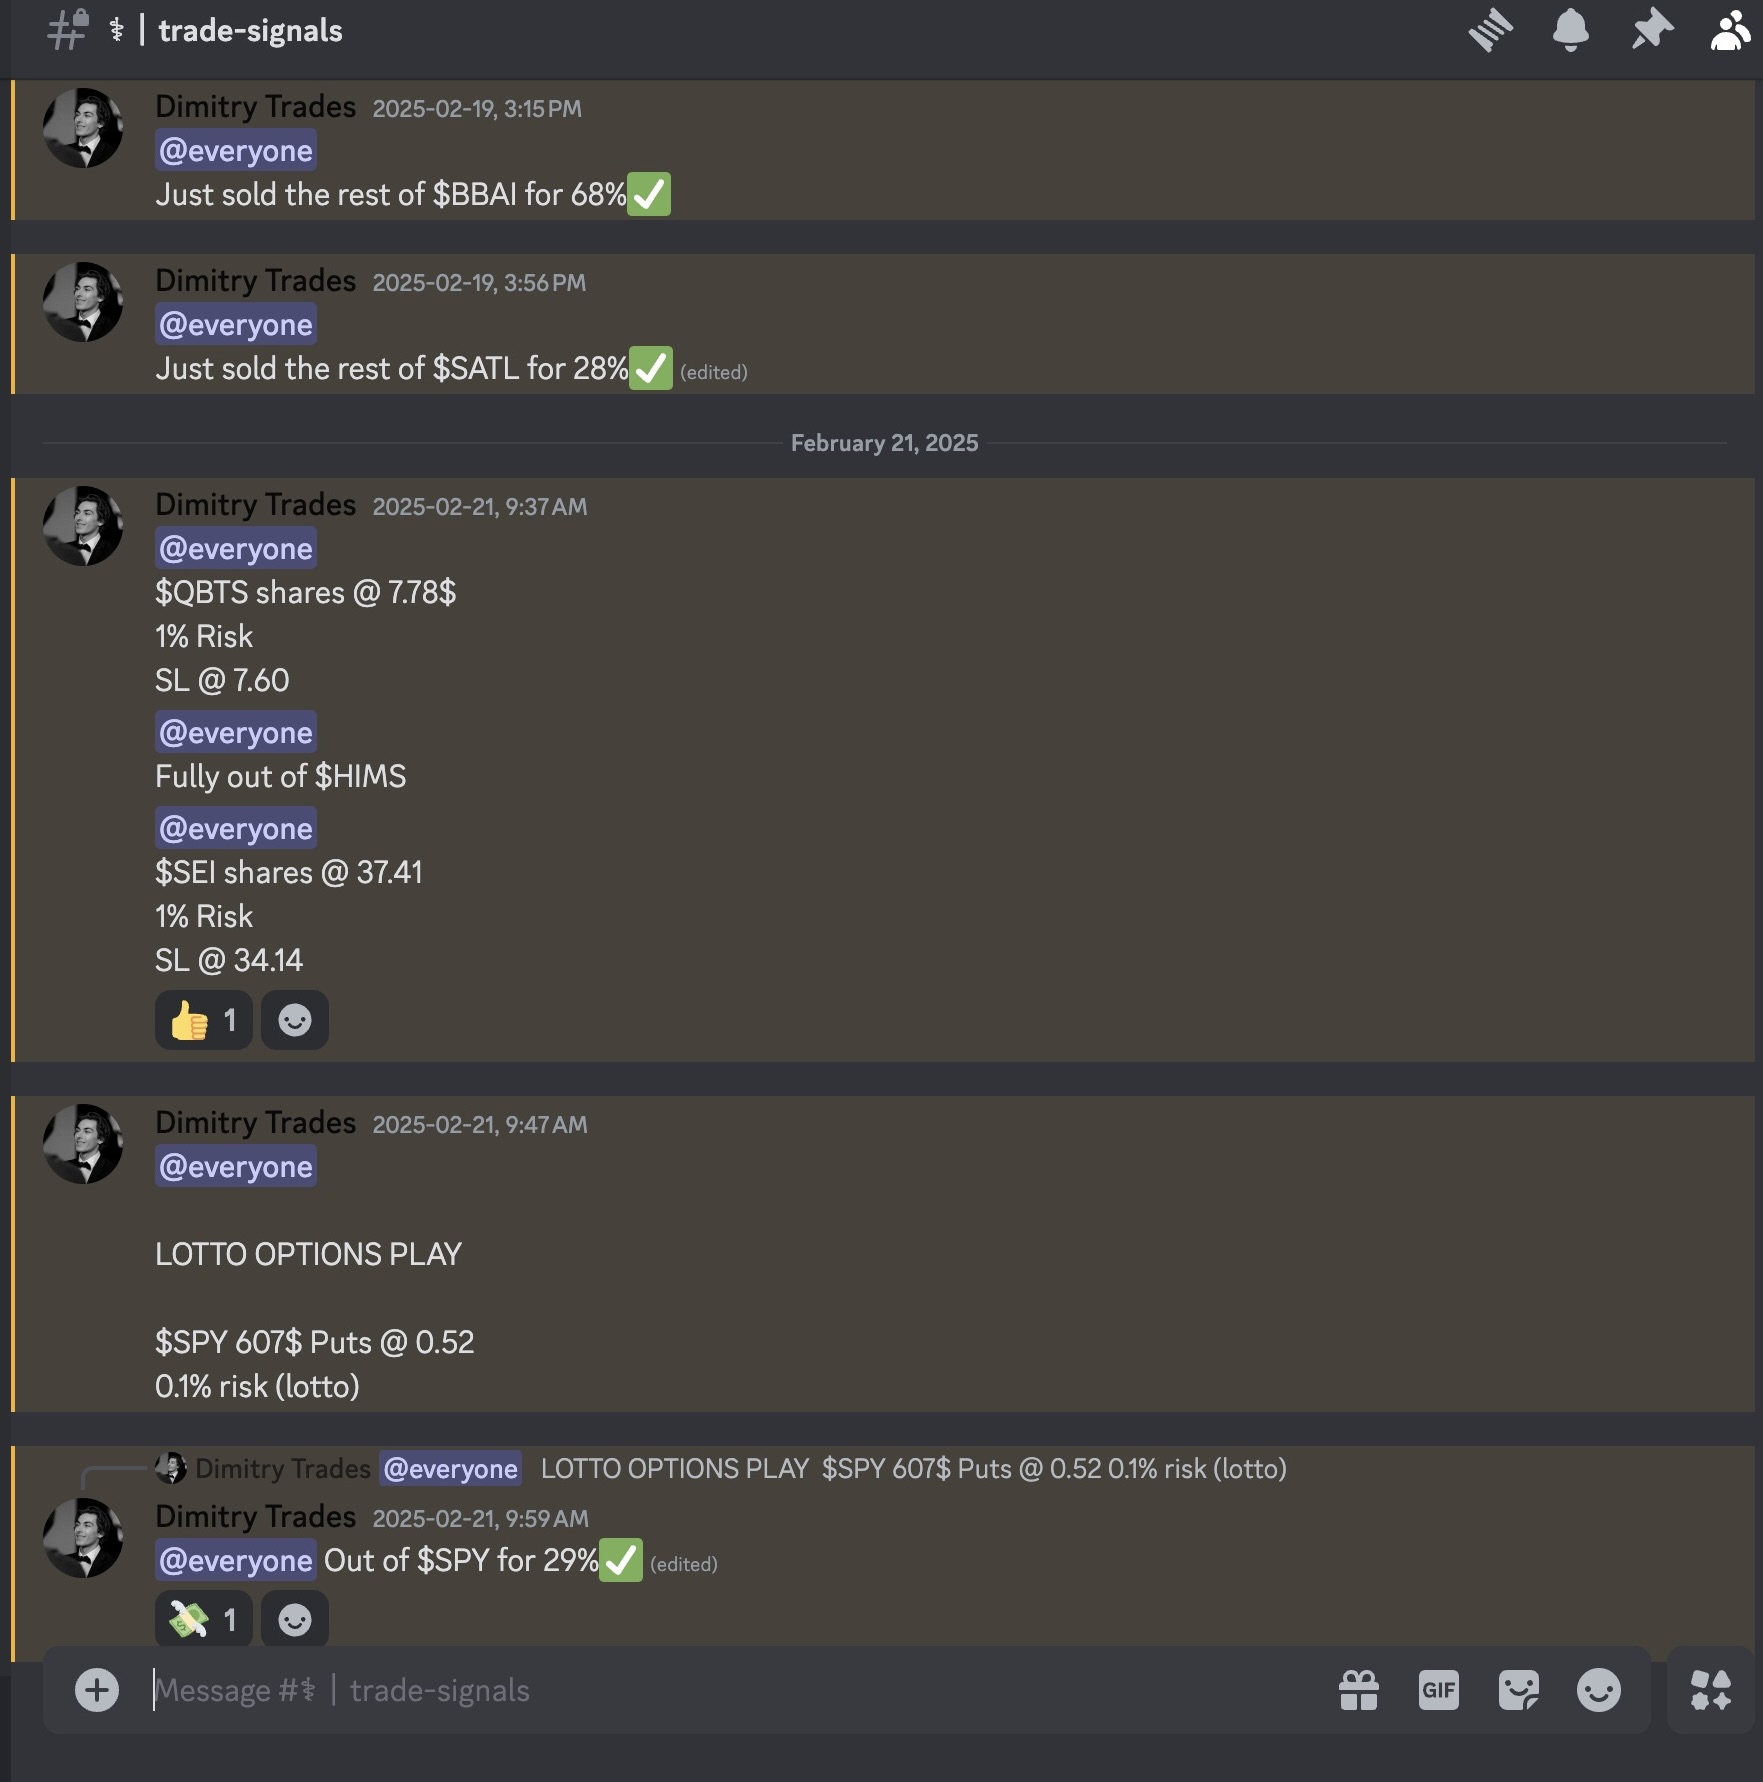
Task: Add reaction to the $SEI shares message
Action: point(295,1020)
